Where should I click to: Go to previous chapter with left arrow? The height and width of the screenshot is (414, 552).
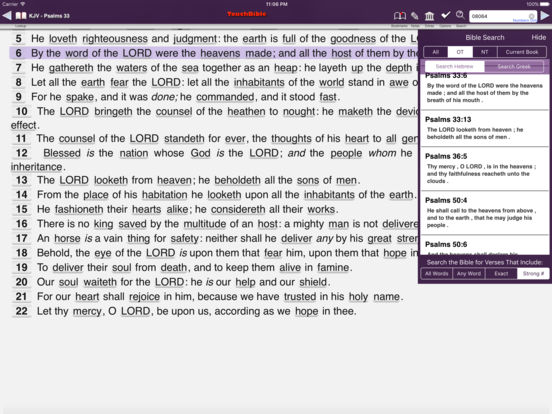click(x=7, y=15)
